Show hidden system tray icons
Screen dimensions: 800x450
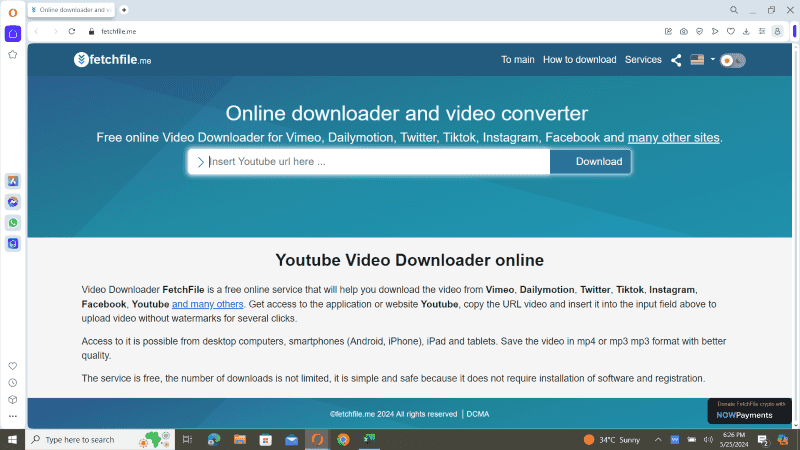658,439
